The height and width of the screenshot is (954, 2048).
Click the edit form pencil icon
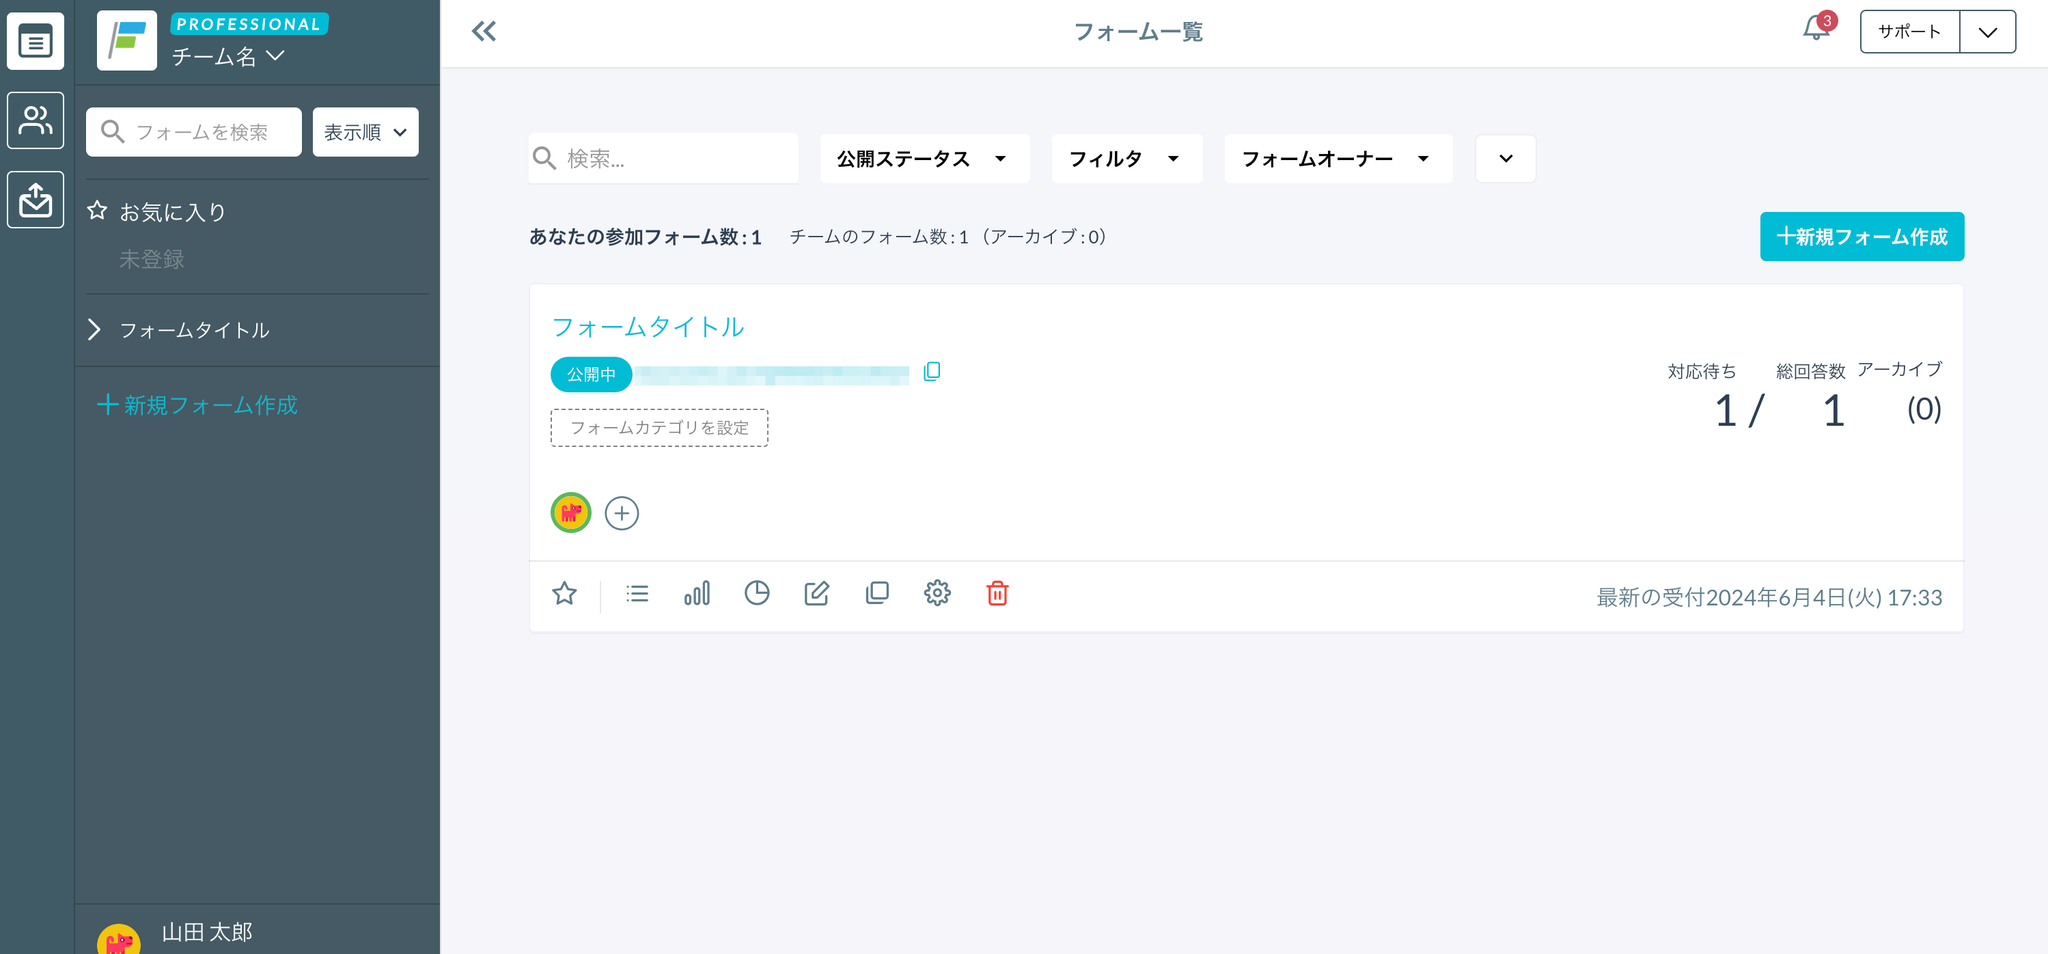point(817,594)
